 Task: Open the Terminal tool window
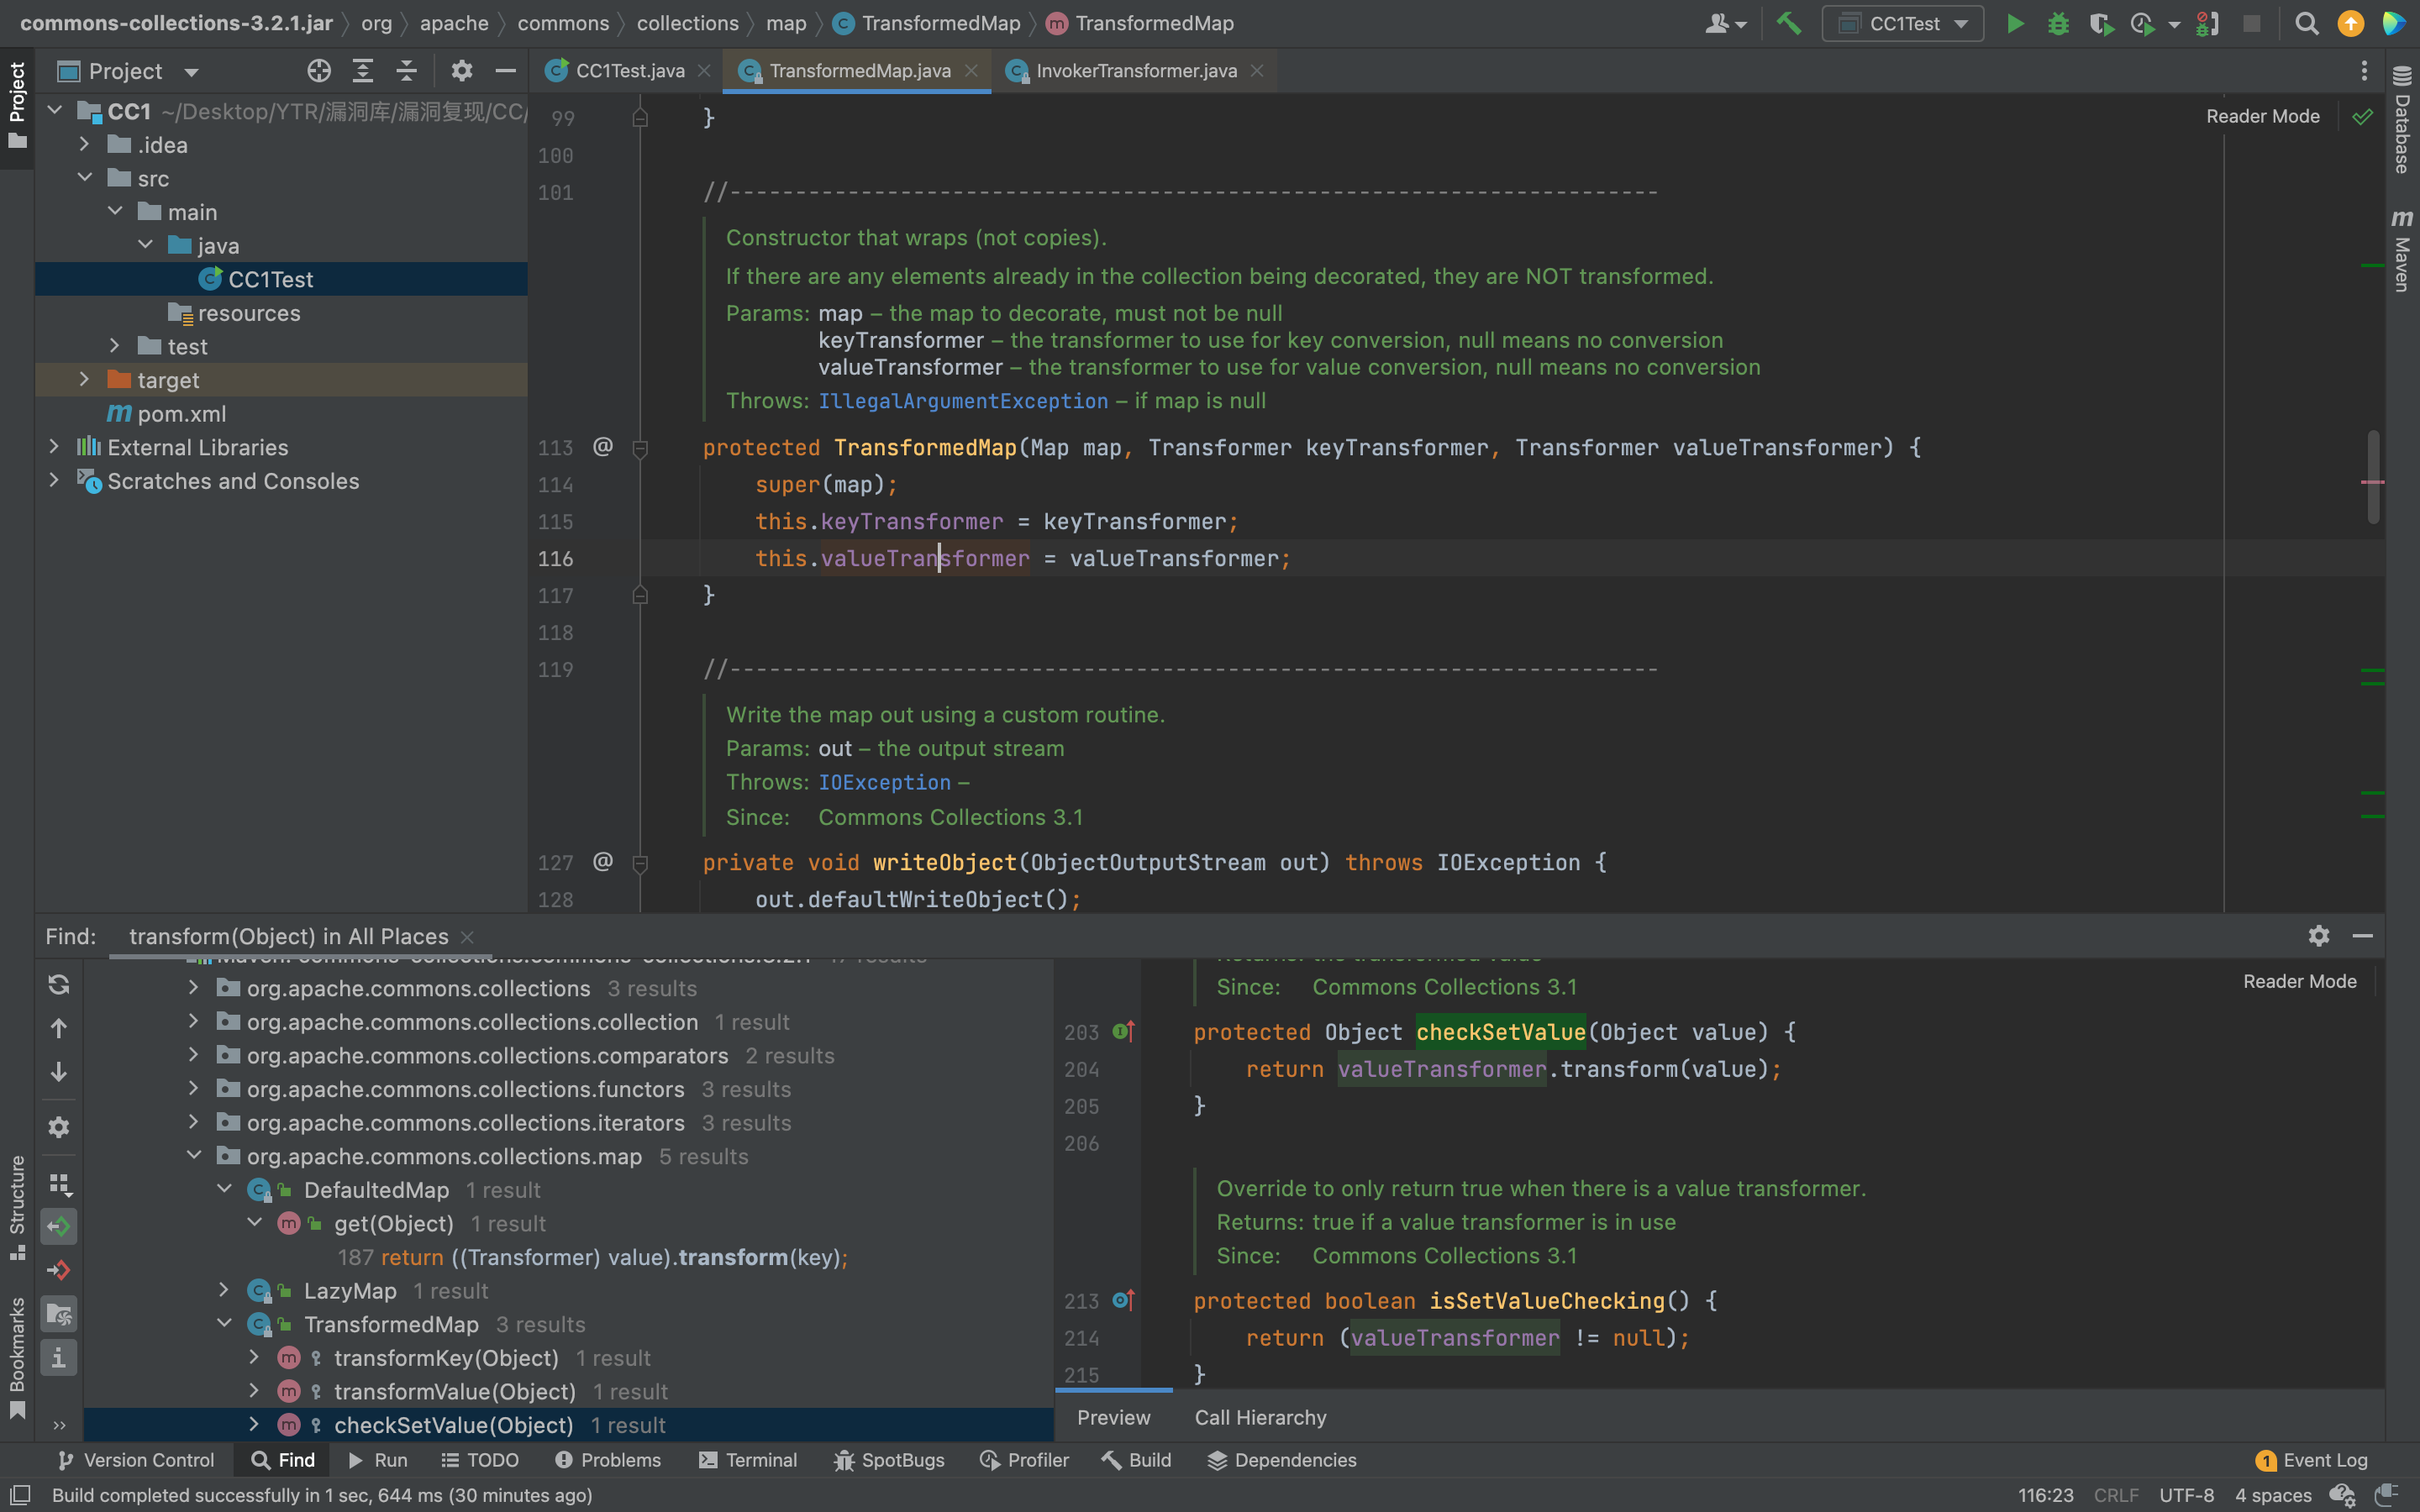pyautogui.click(x=748, y=1460)
